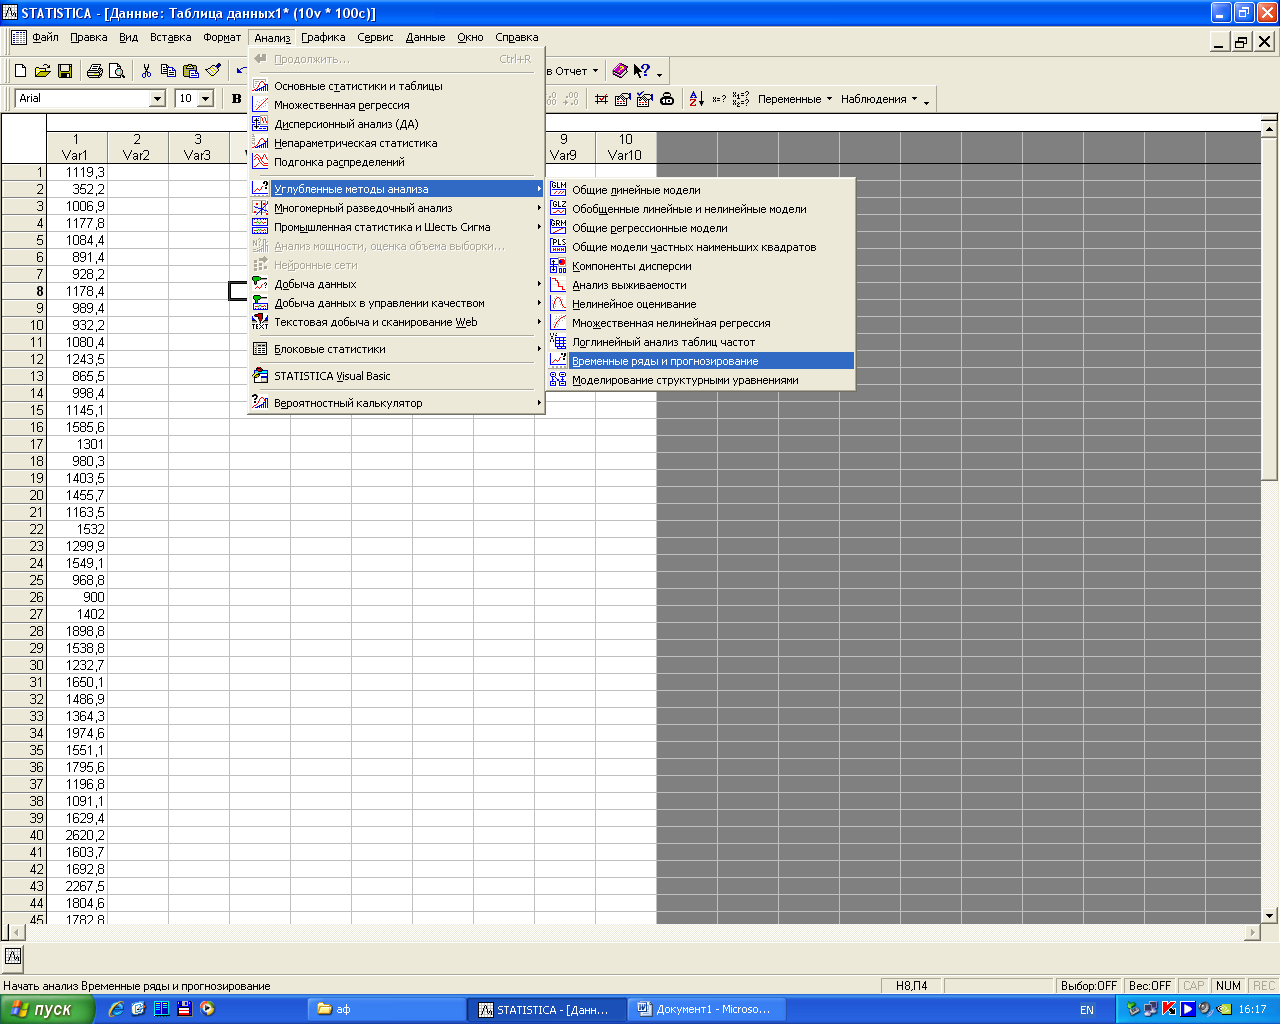The width and height of the screenshot is (1280, 1024).
Task: Click the пуск Start button
Action: (x=47, y=1009)
